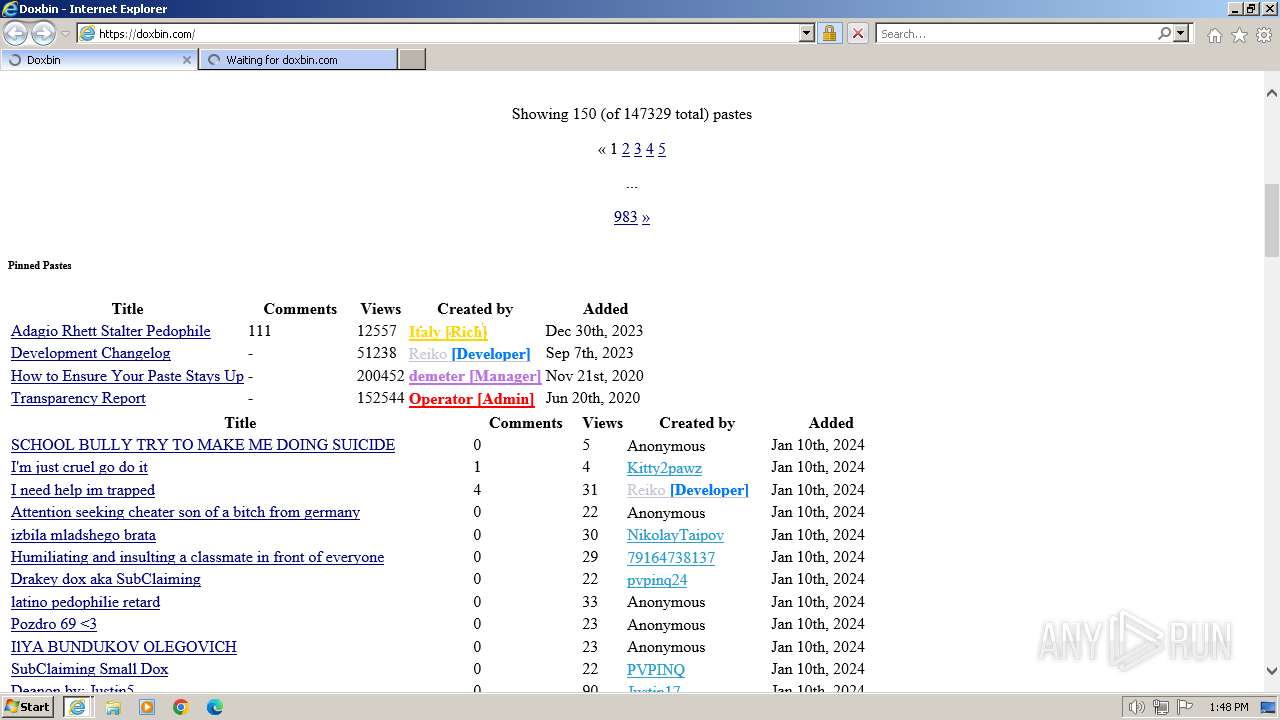This screenshot has height=720, width=1280.
Task: Go to page 5 of pastes
Action: [x=662, y=149]
